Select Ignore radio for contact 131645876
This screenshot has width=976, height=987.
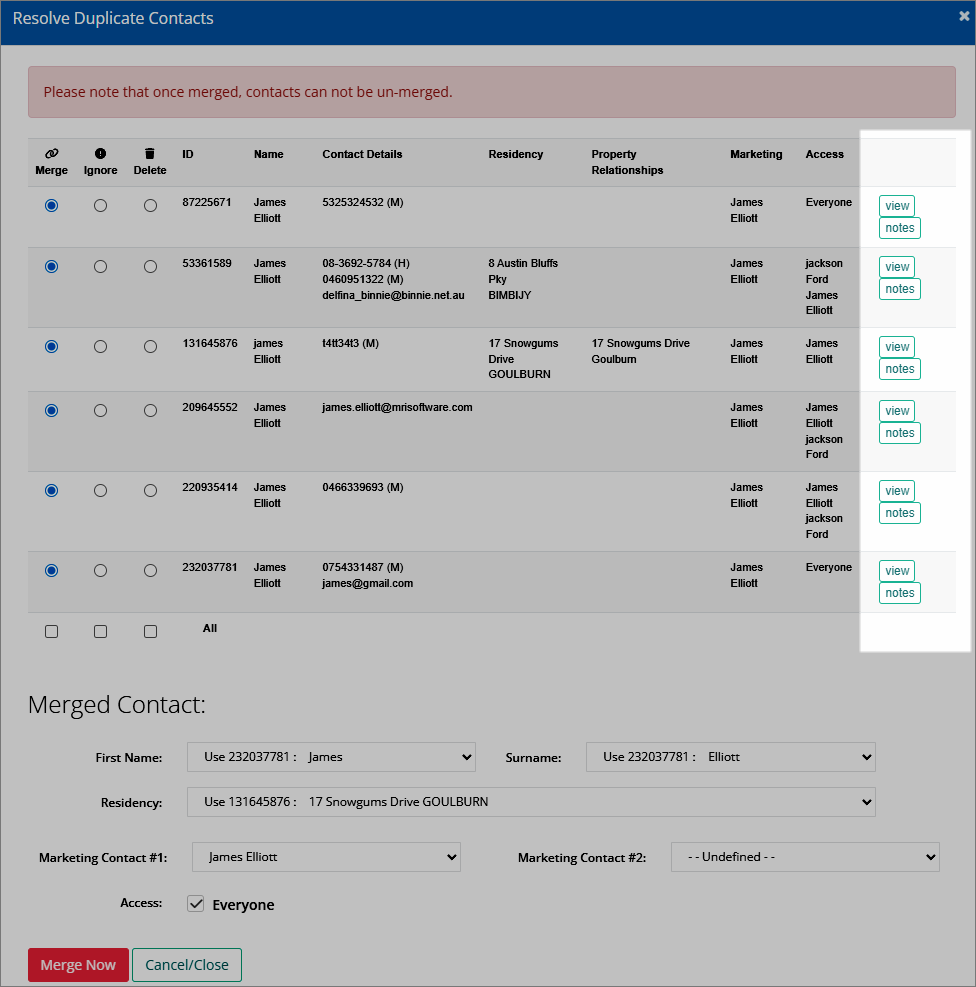(100, 347)
